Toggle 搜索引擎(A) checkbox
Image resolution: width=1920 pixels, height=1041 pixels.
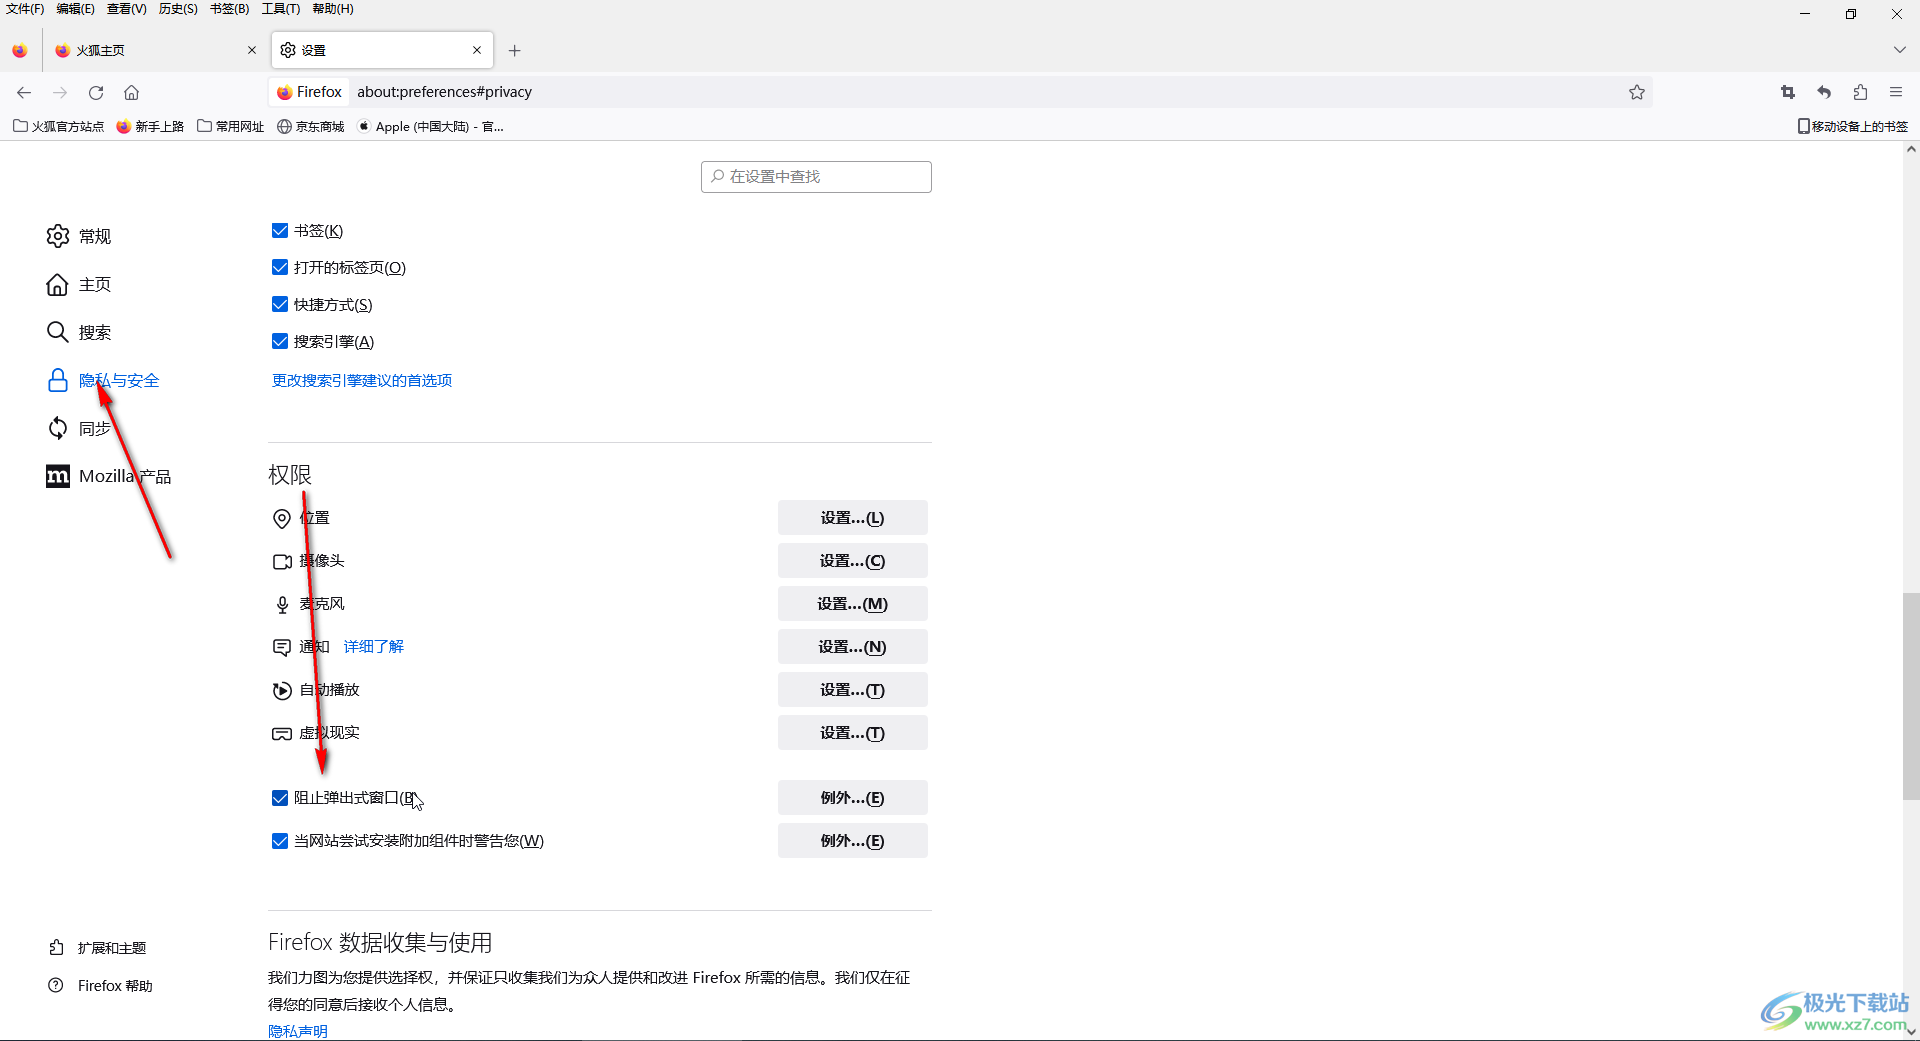point(280,341)
